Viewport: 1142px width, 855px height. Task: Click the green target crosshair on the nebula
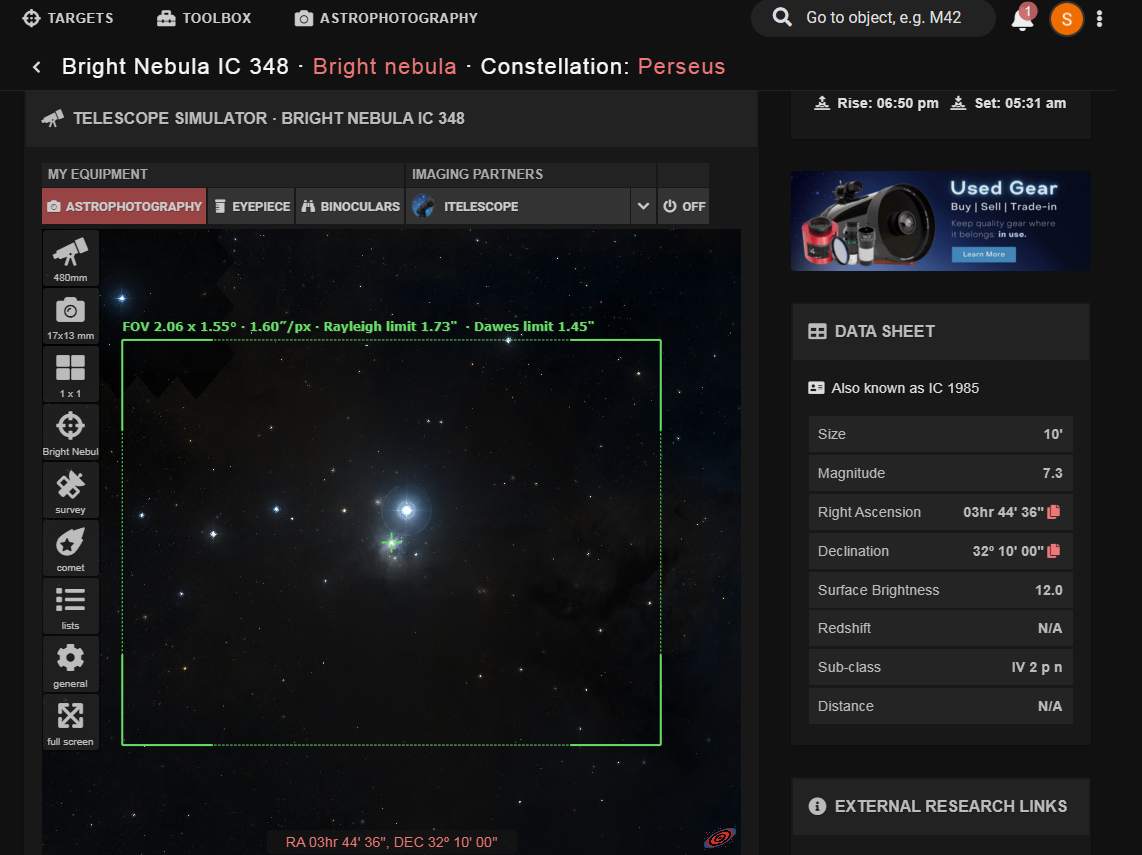pyautogui.click(x=391, y=542)
